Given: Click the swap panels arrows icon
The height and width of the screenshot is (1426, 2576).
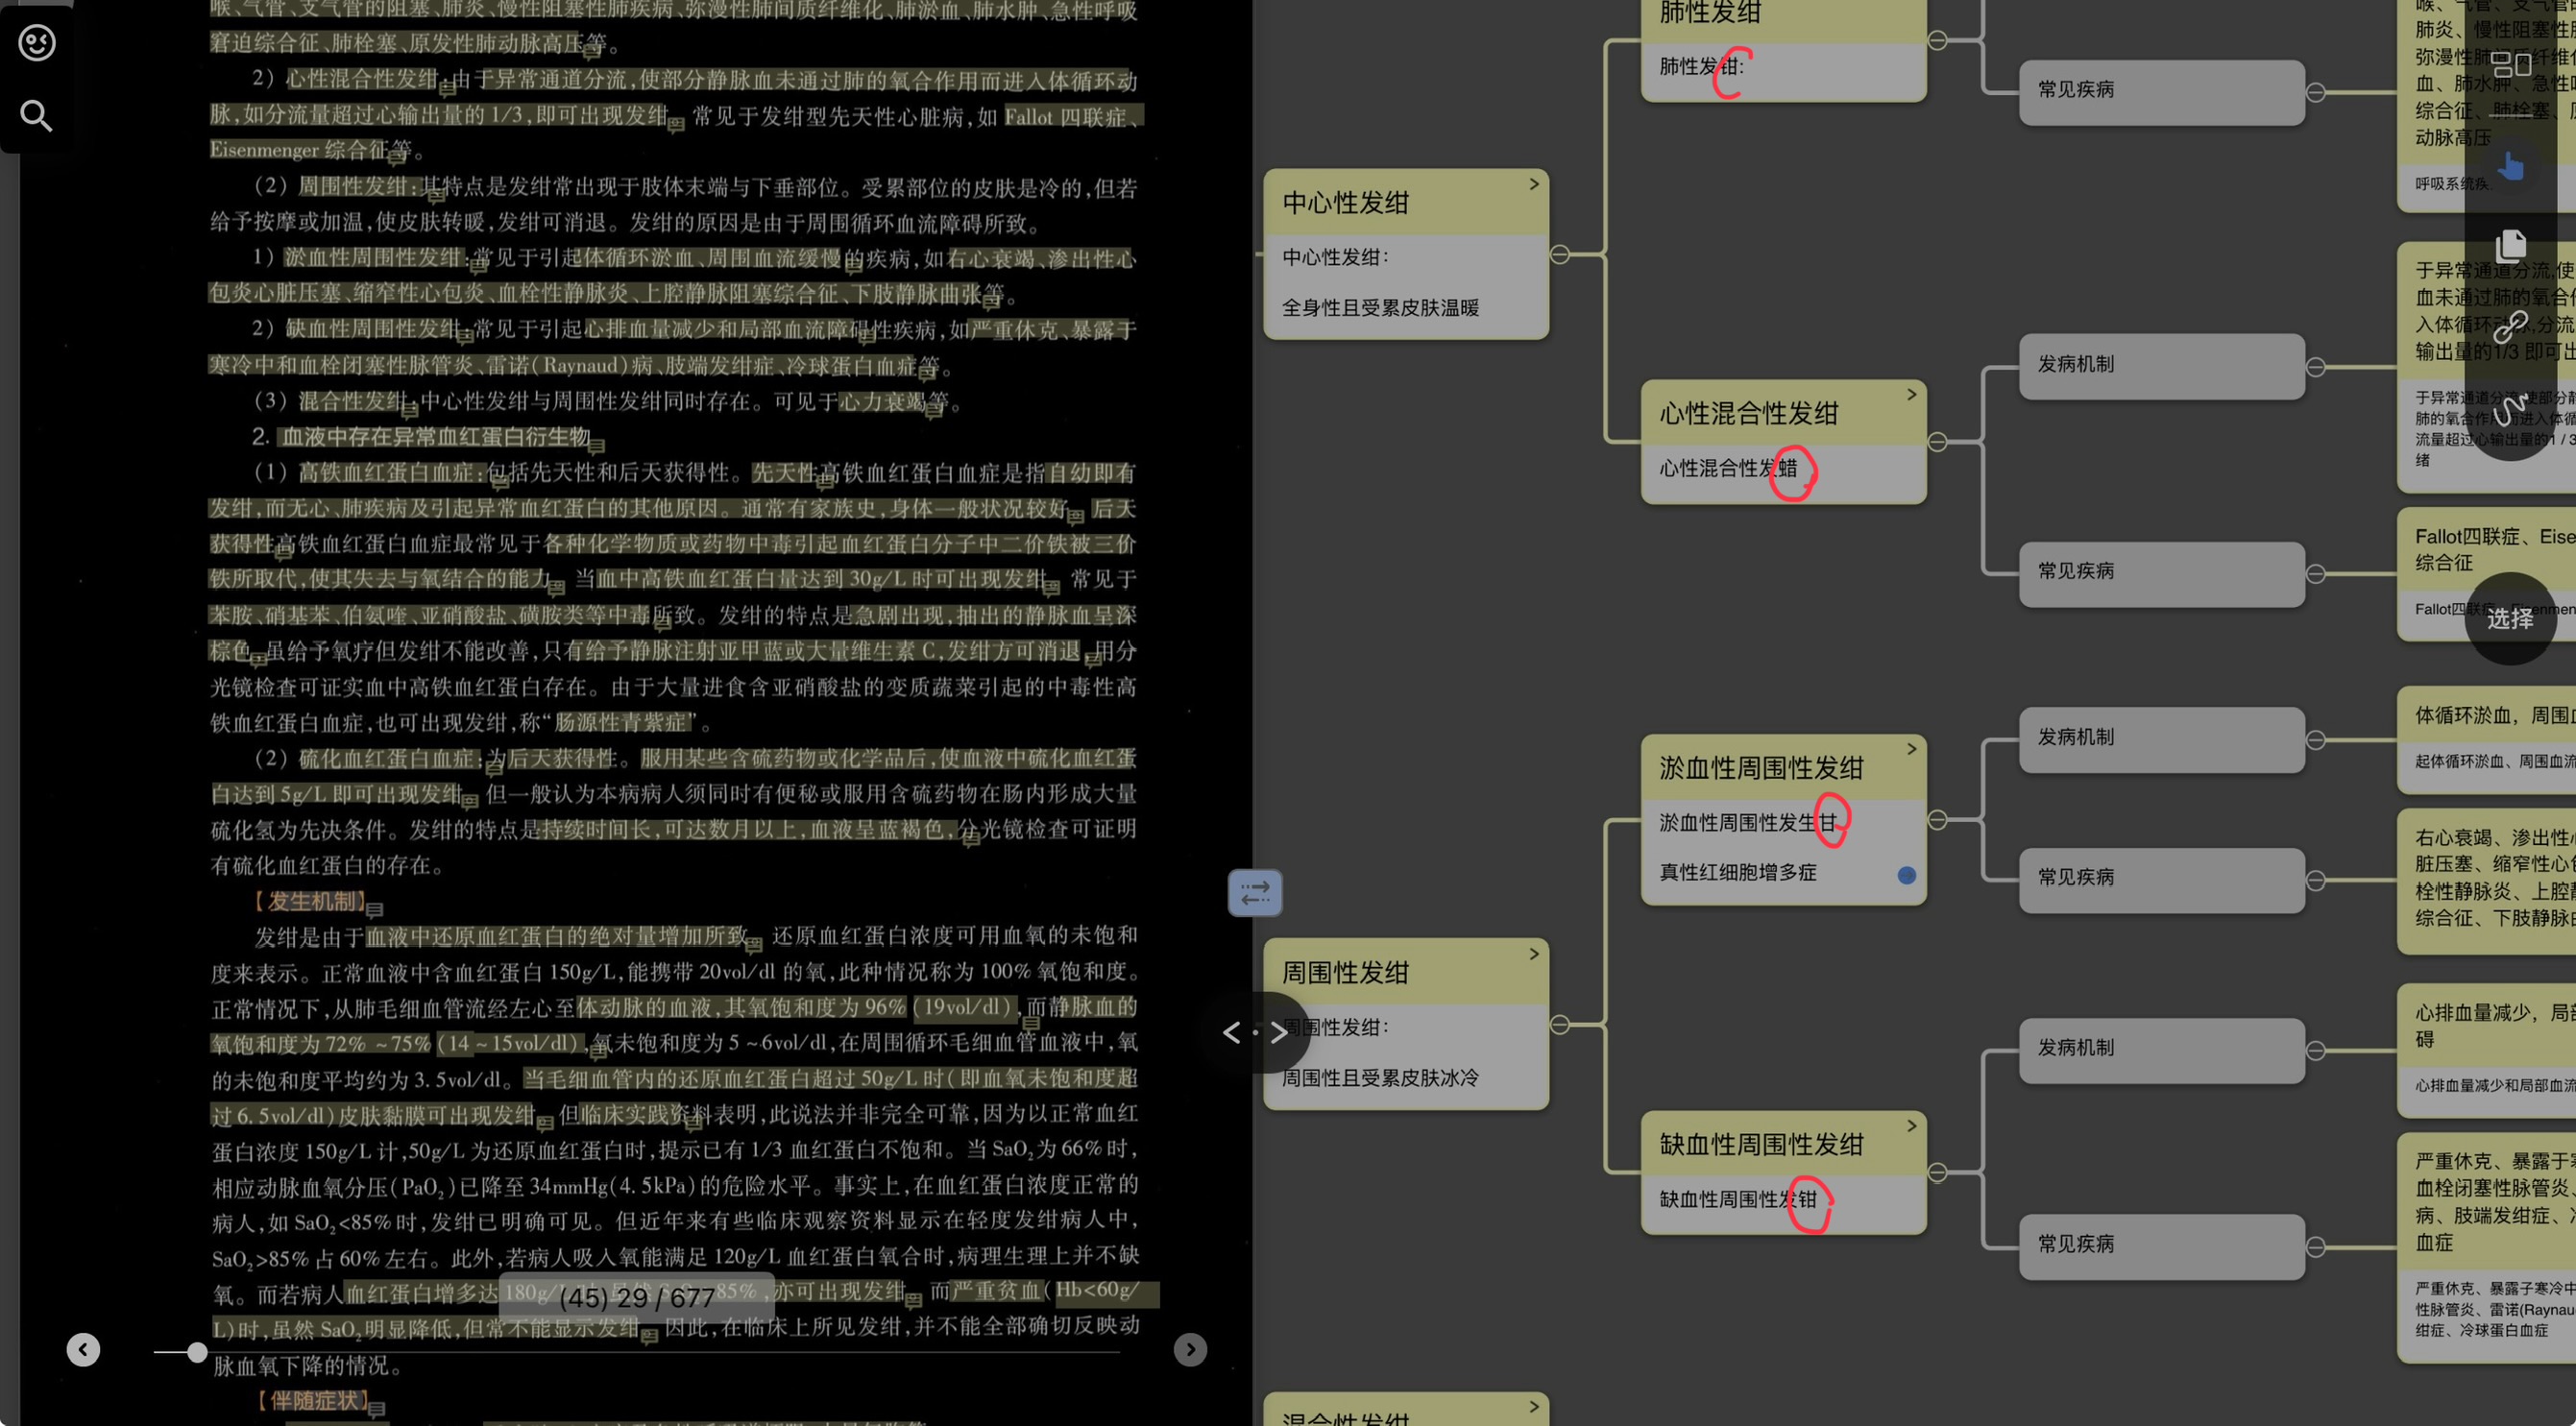Looking at the screenshot, I should pyautogui.click(x=1255, y=892).
